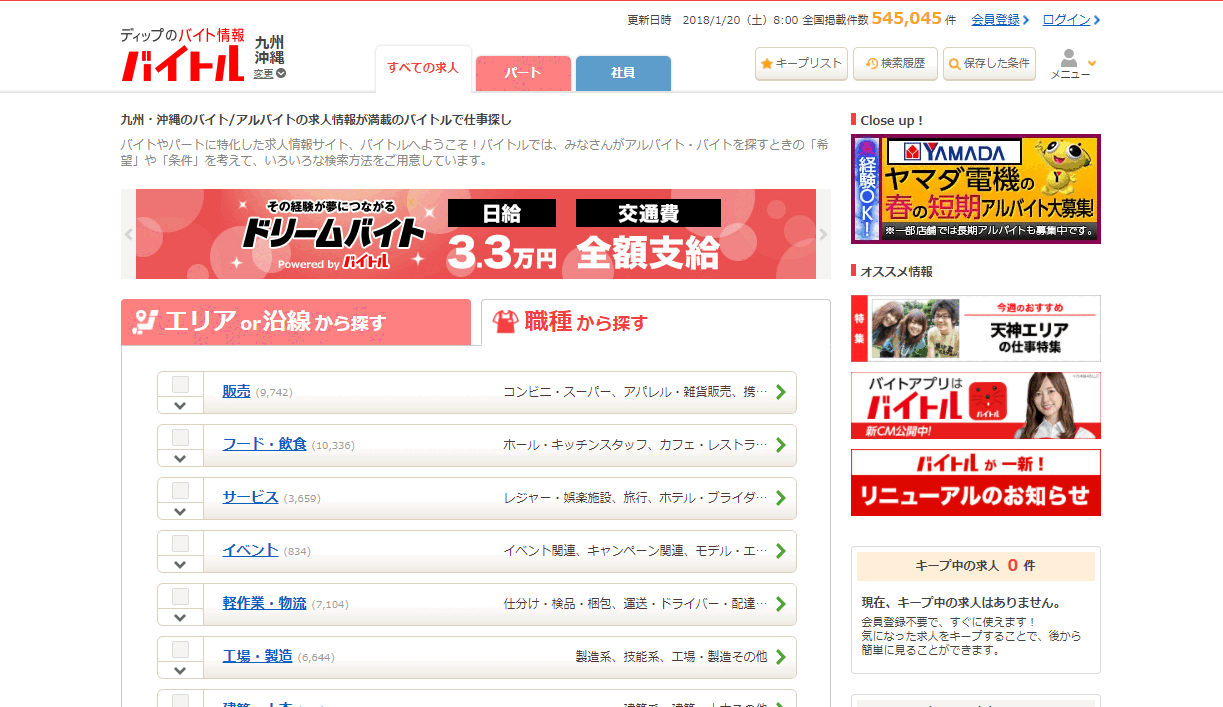The height and width of the screenshot is (707, 1223).
Task: Check the 販売 category checkbox
Action: click(x=180, y=384)
